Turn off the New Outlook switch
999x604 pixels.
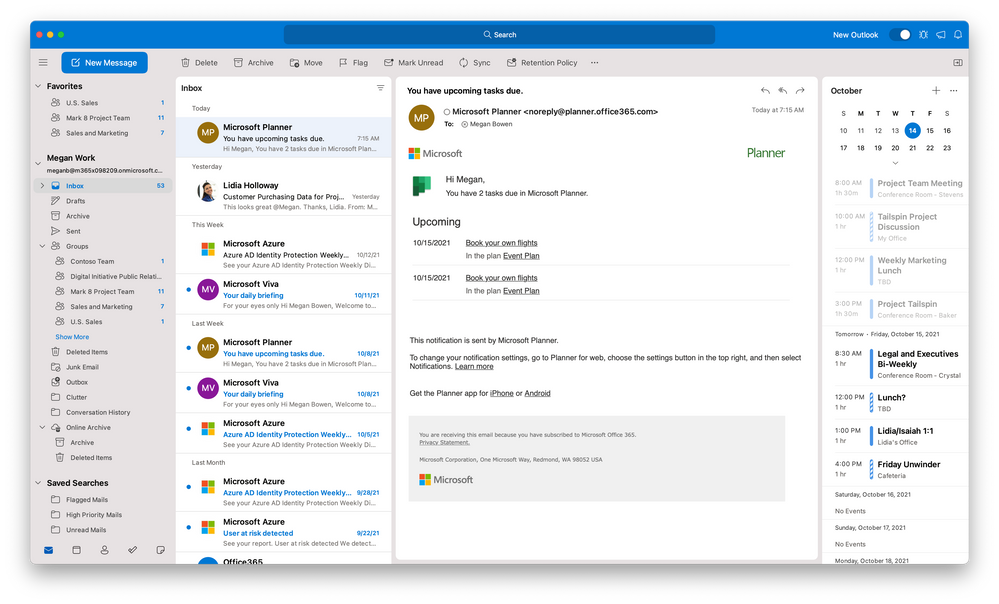(900, 34)
